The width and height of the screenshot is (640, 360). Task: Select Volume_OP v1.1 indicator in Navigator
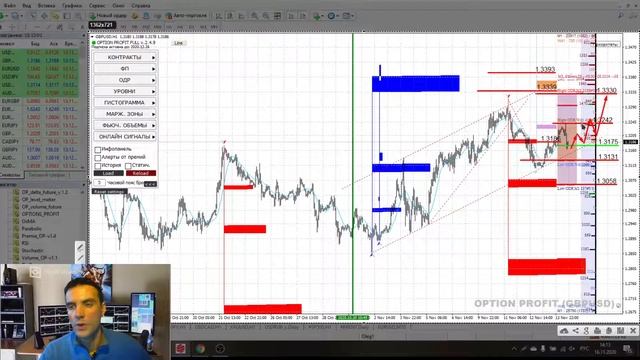(39, 258)
